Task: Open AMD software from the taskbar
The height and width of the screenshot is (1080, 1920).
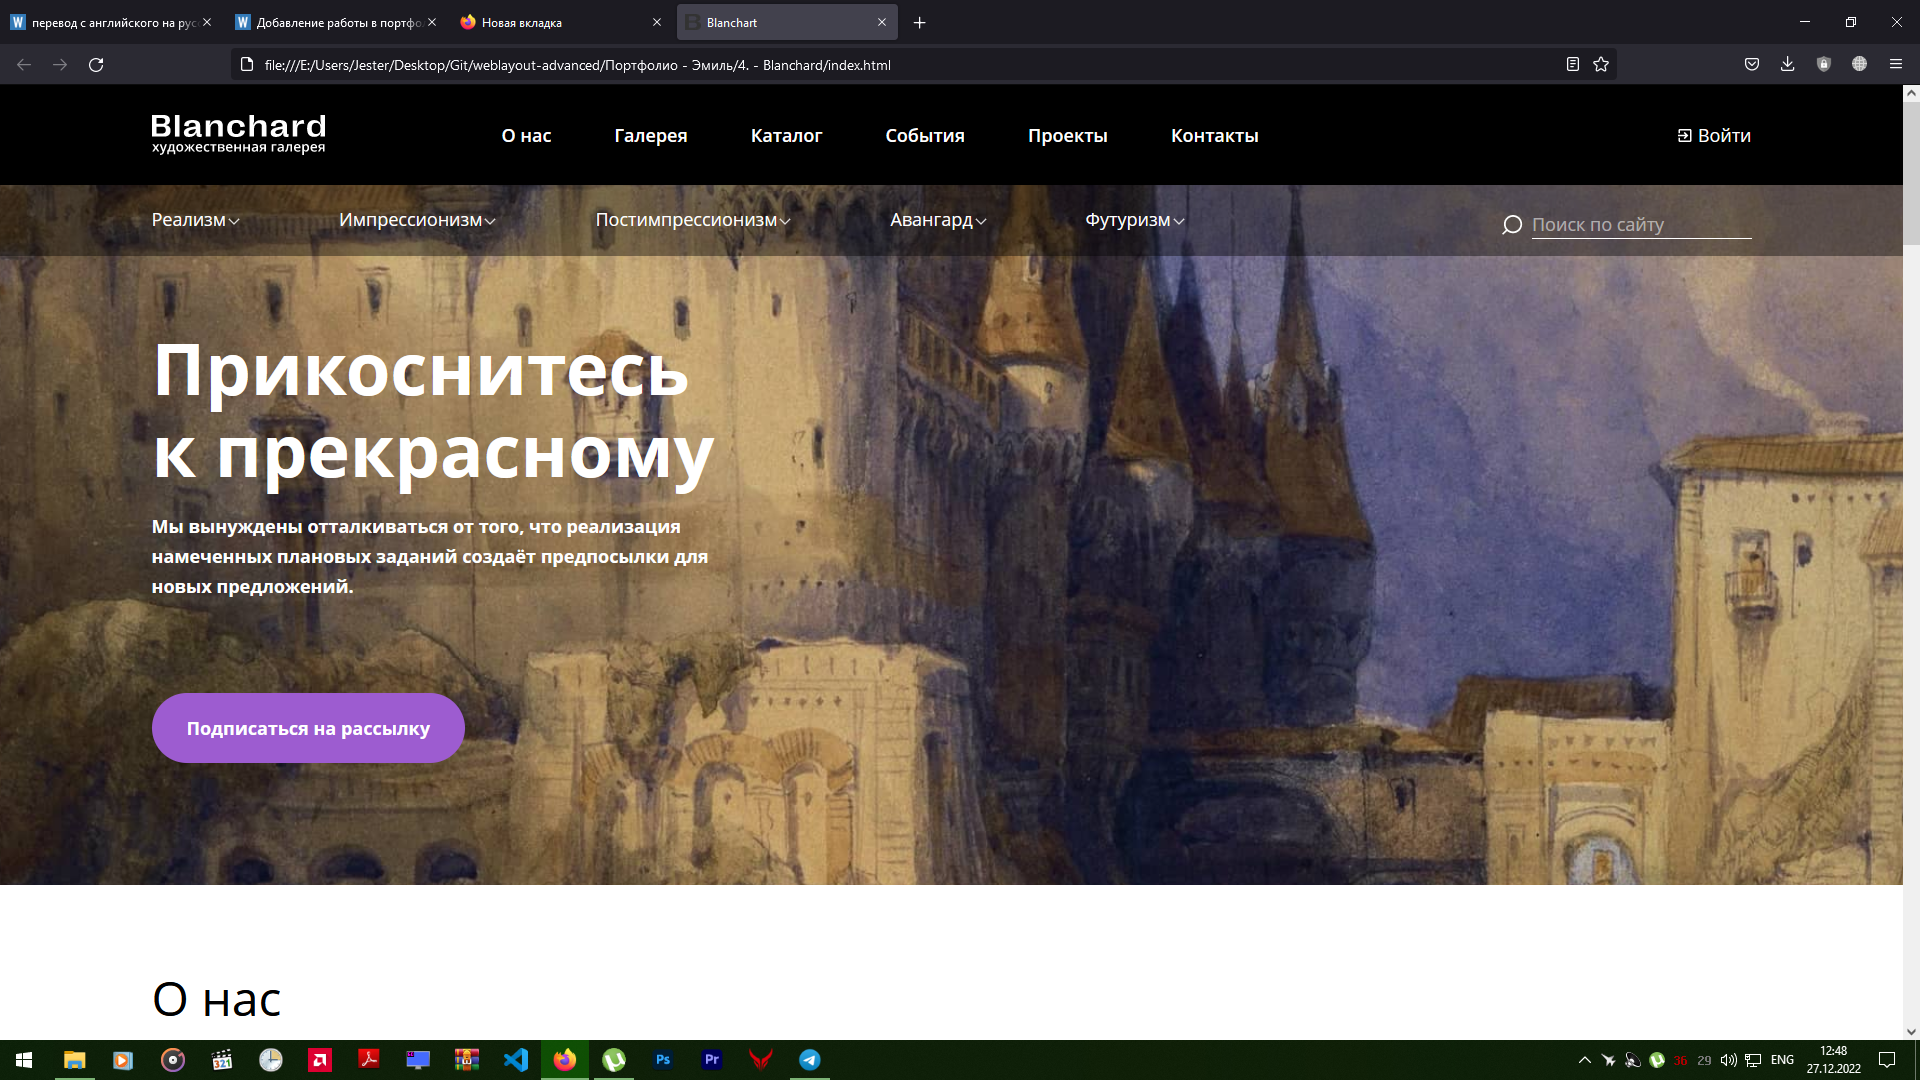Action: click(x=320, y=1060)
